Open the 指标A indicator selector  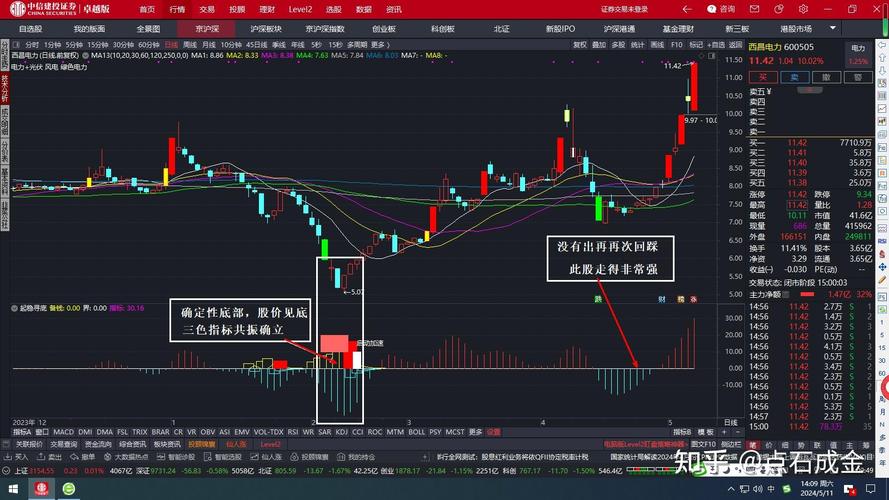coord(22,432)
